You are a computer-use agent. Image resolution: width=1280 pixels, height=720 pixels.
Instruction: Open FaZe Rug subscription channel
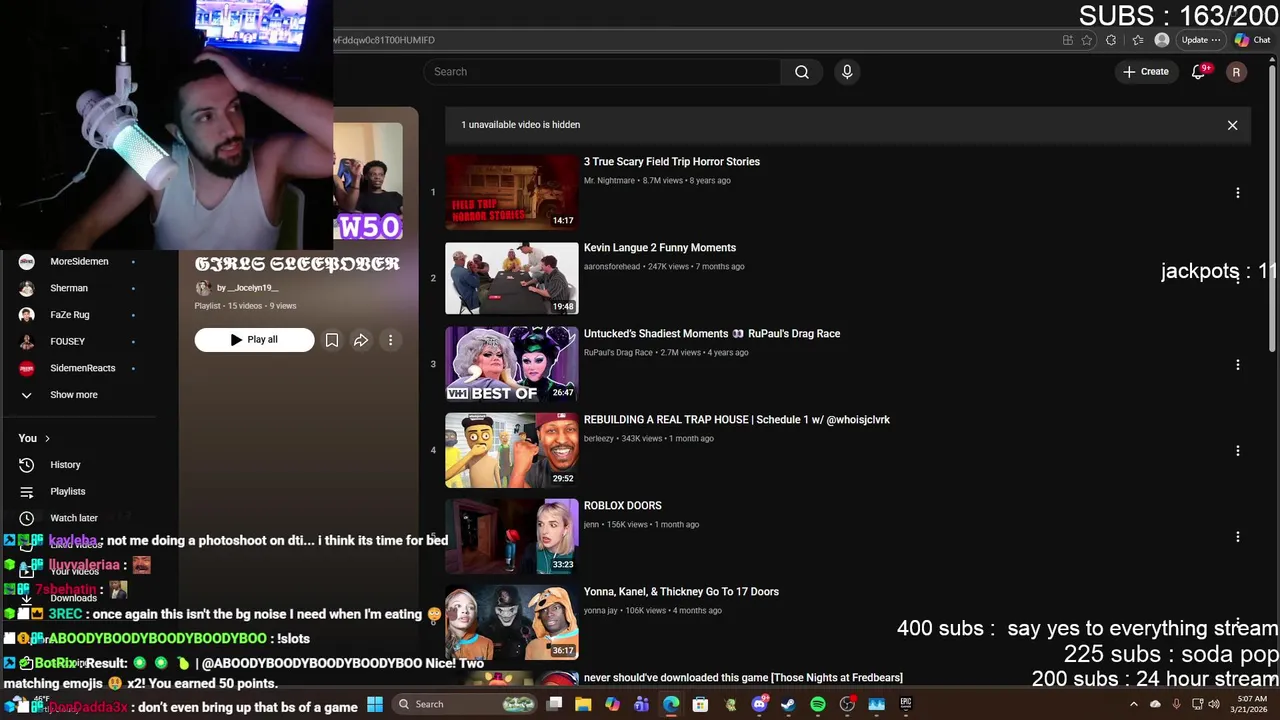coord(70,315)
